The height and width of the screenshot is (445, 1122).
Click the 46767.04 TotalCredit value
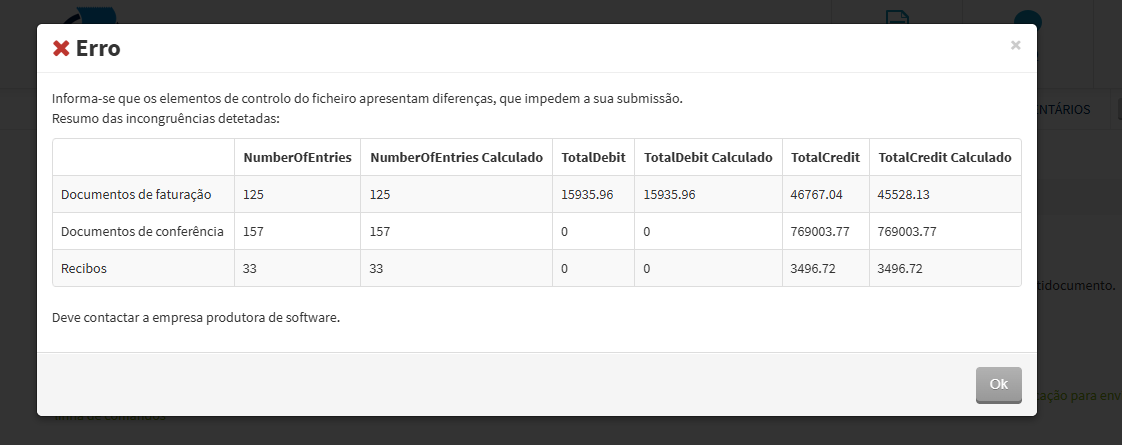click(816, 194)
